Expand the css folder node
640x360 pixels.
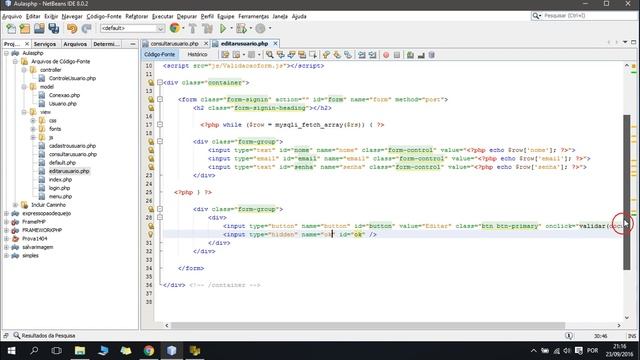coord(33,120)
